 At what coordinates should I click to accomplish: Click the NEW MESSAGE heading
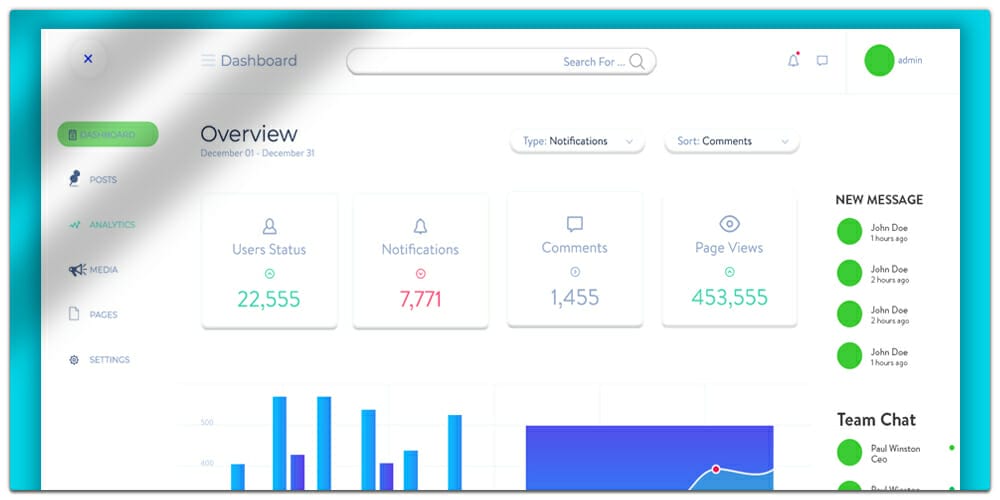[879, 200]
